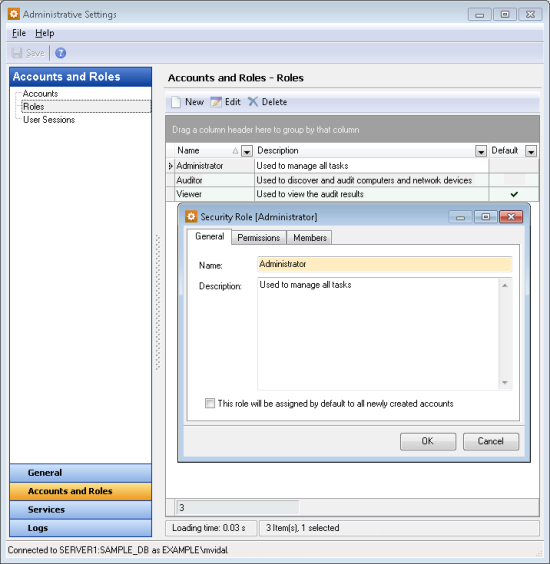This screenshot has width=550, height=564.
Task: Click the Administrative Settings title gear icon
Action: [x=14, y=14]
